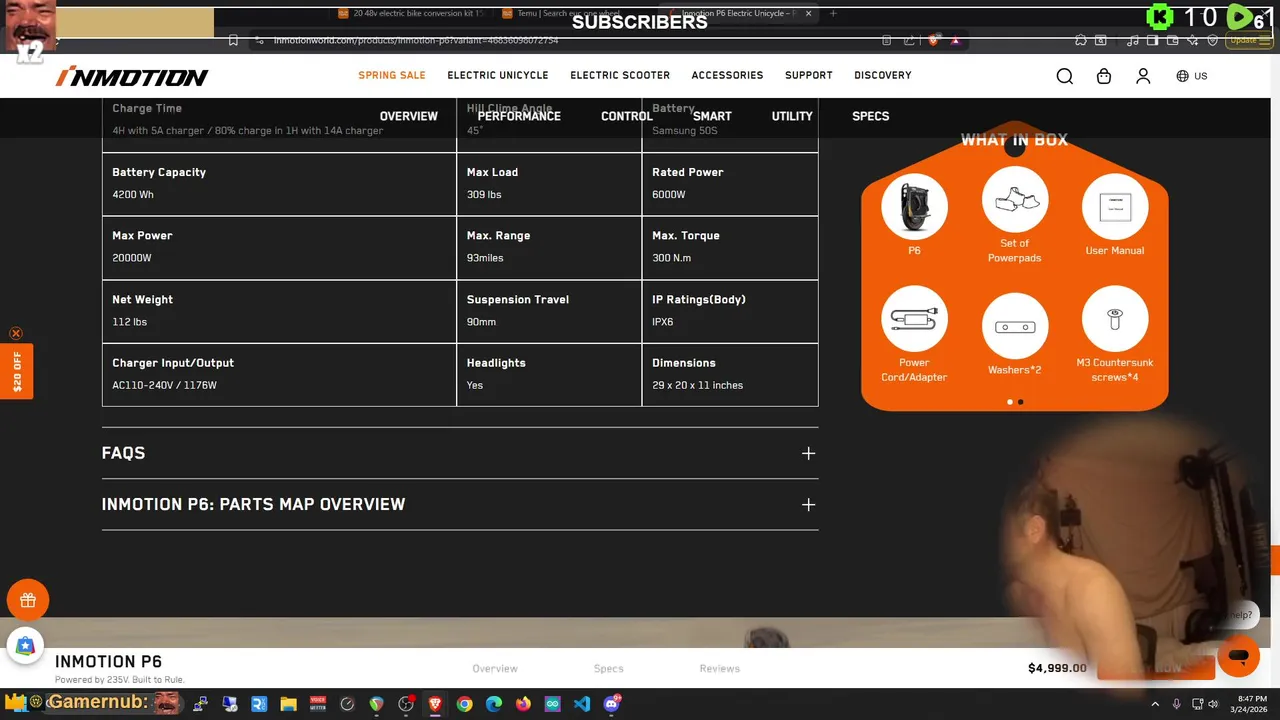This screenshot has width=1280, height=720.
Task: Open the SPRING SALE menu item
Action: 392,75
